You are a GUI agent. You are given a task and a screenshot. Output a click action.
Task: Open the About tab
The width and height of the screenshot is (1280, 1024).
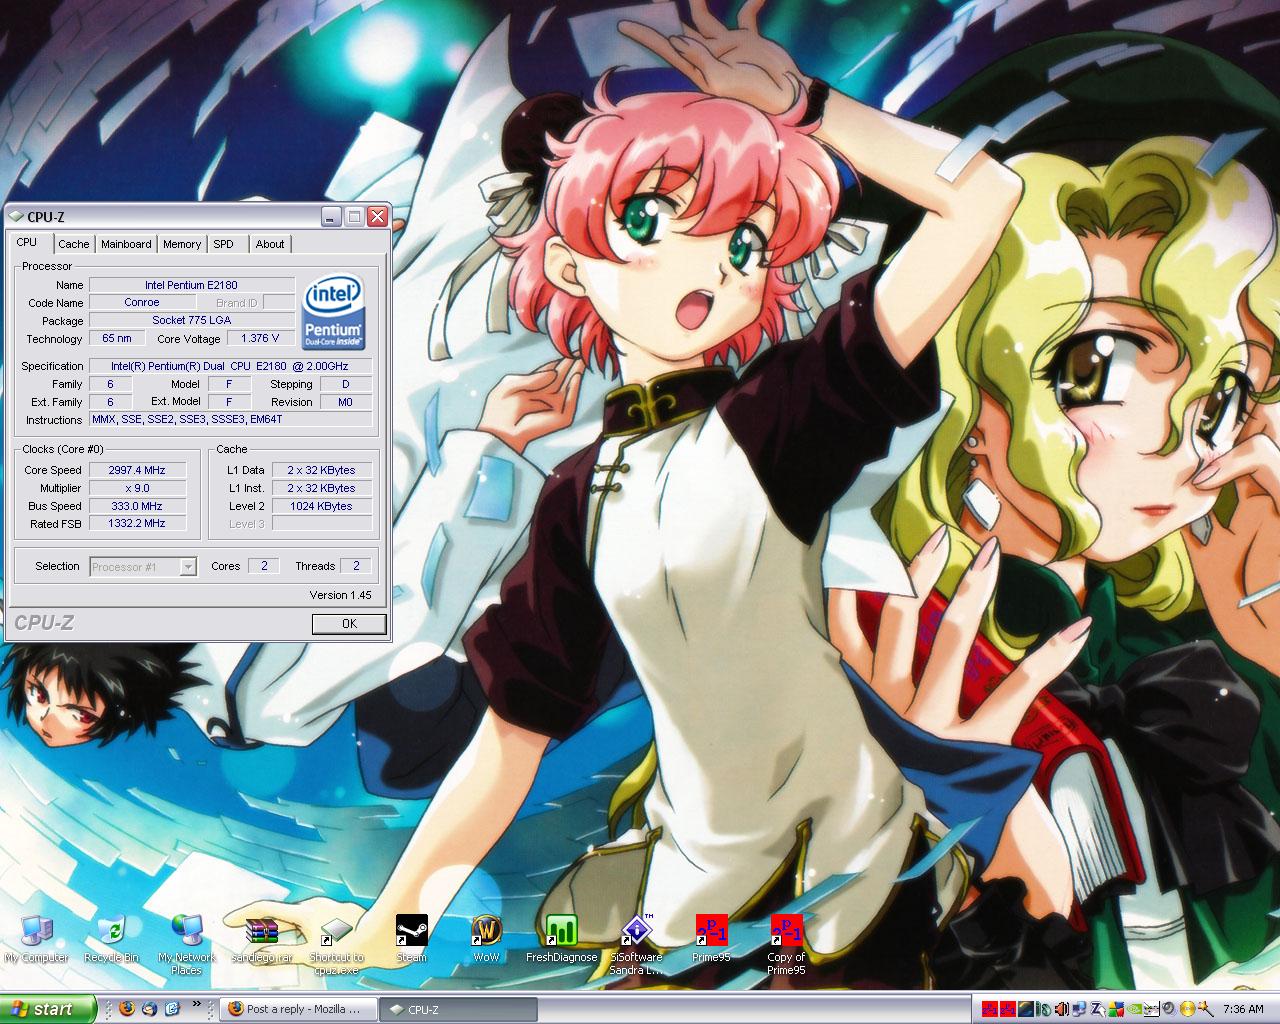tap(270, 244)
